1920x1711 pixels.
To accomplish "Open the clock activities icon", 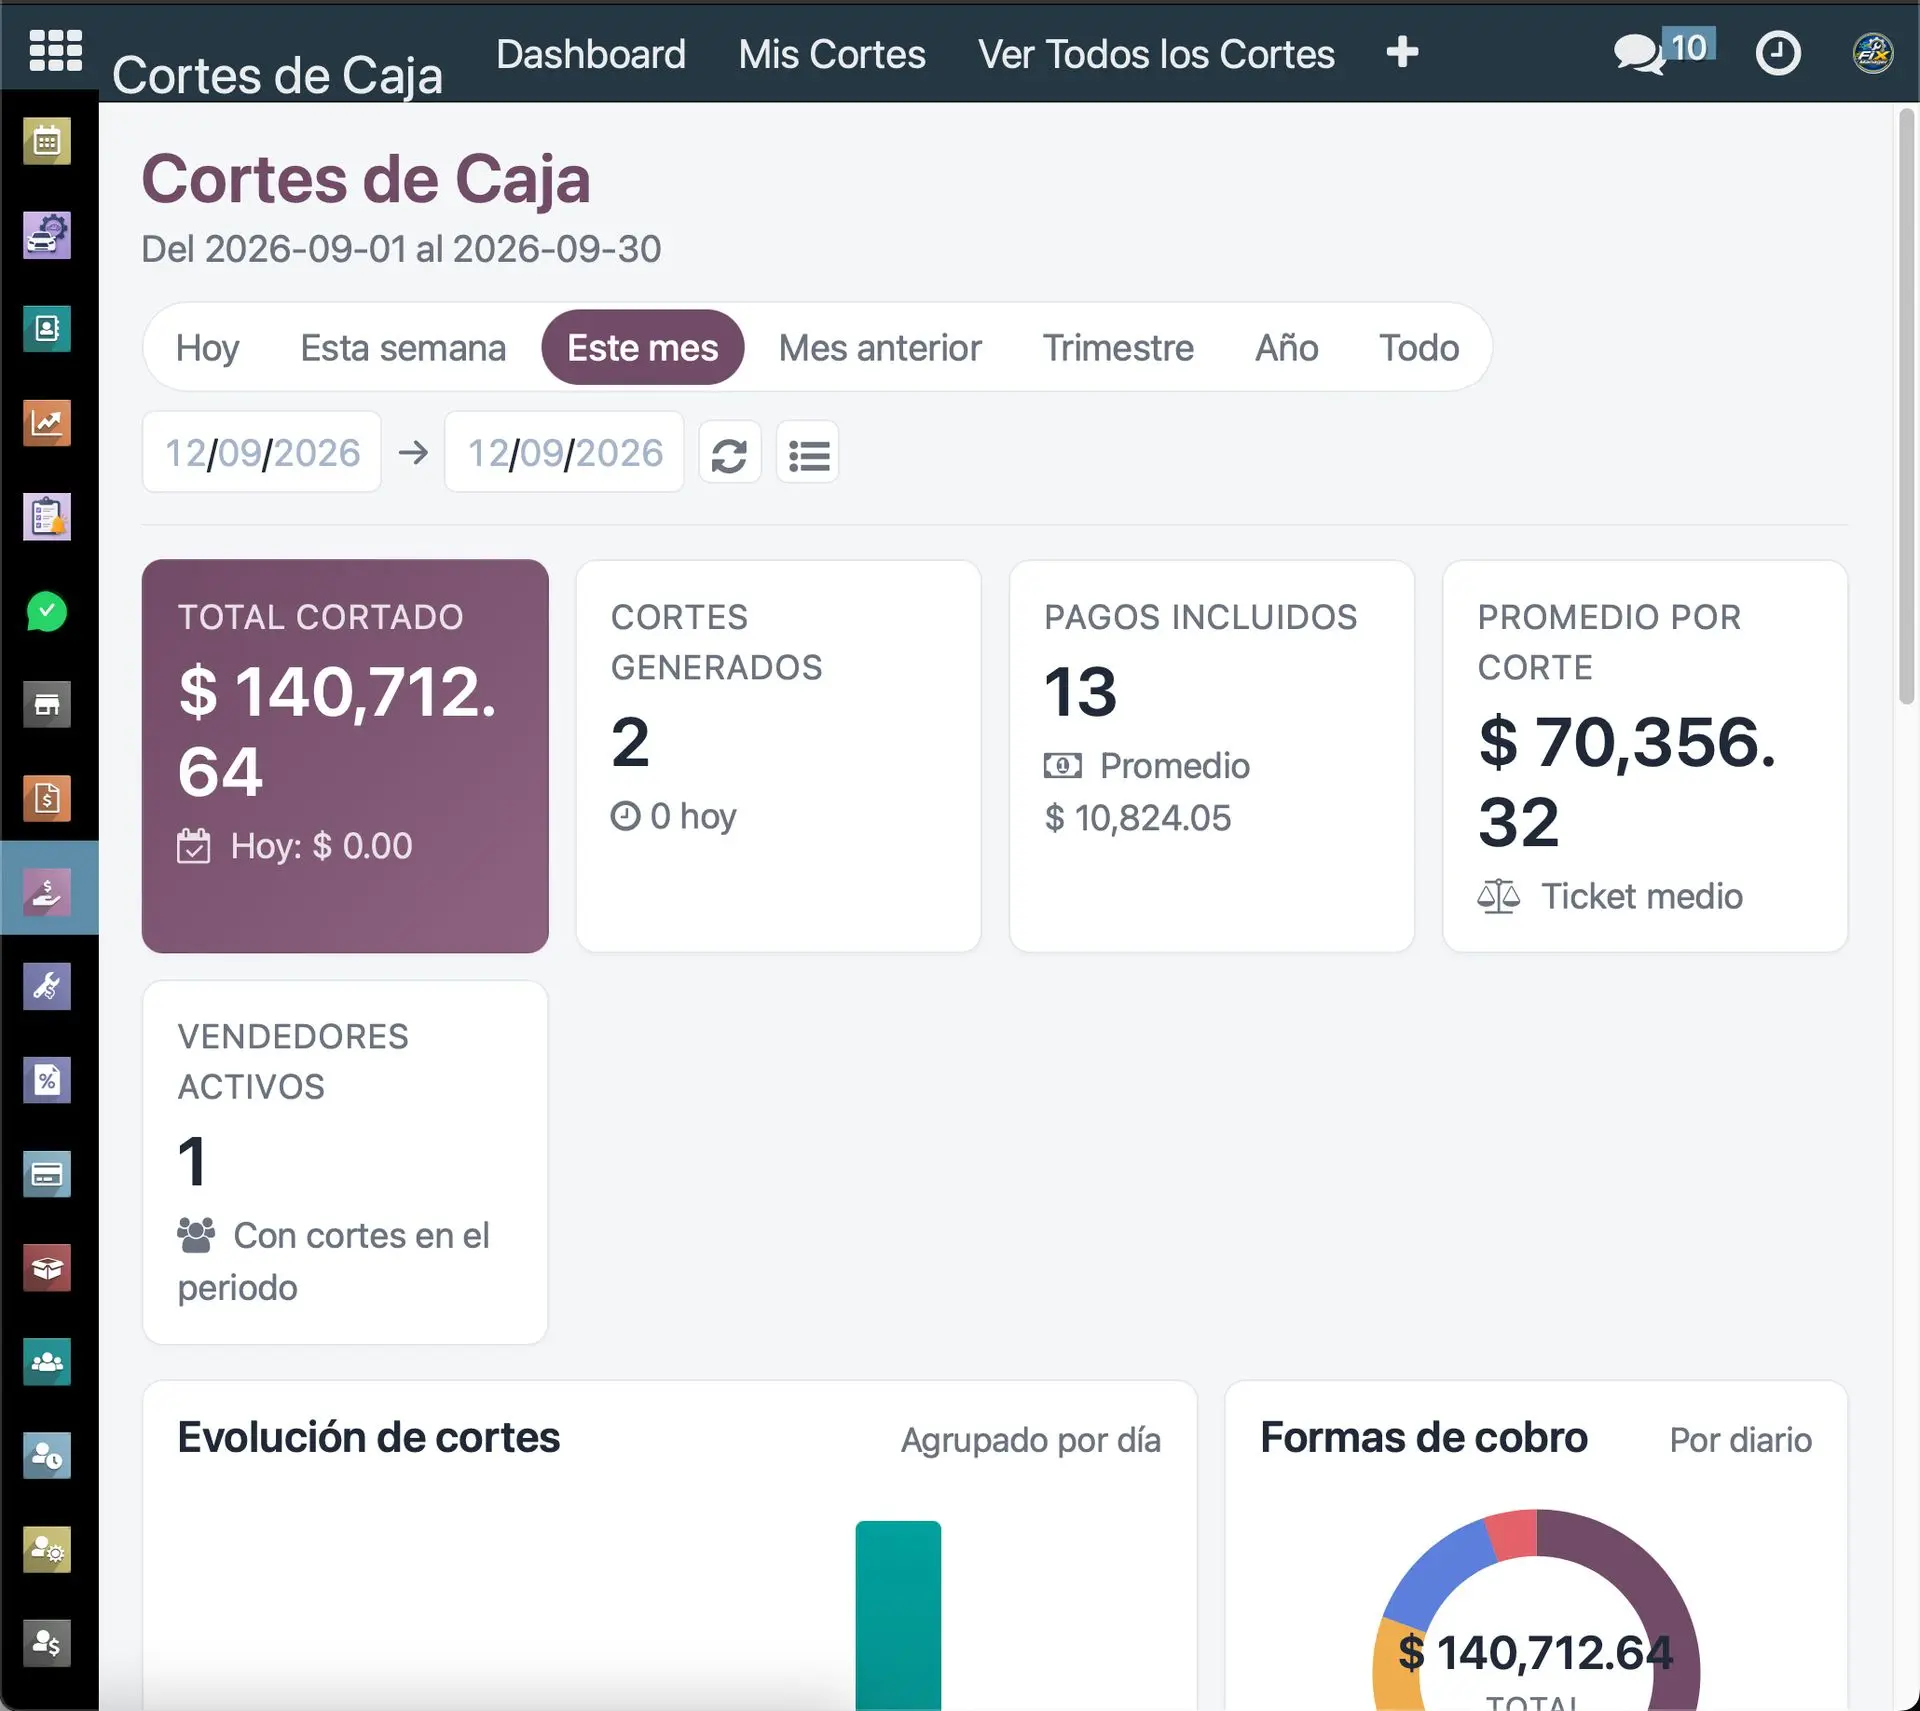I will coord(1778,53).
